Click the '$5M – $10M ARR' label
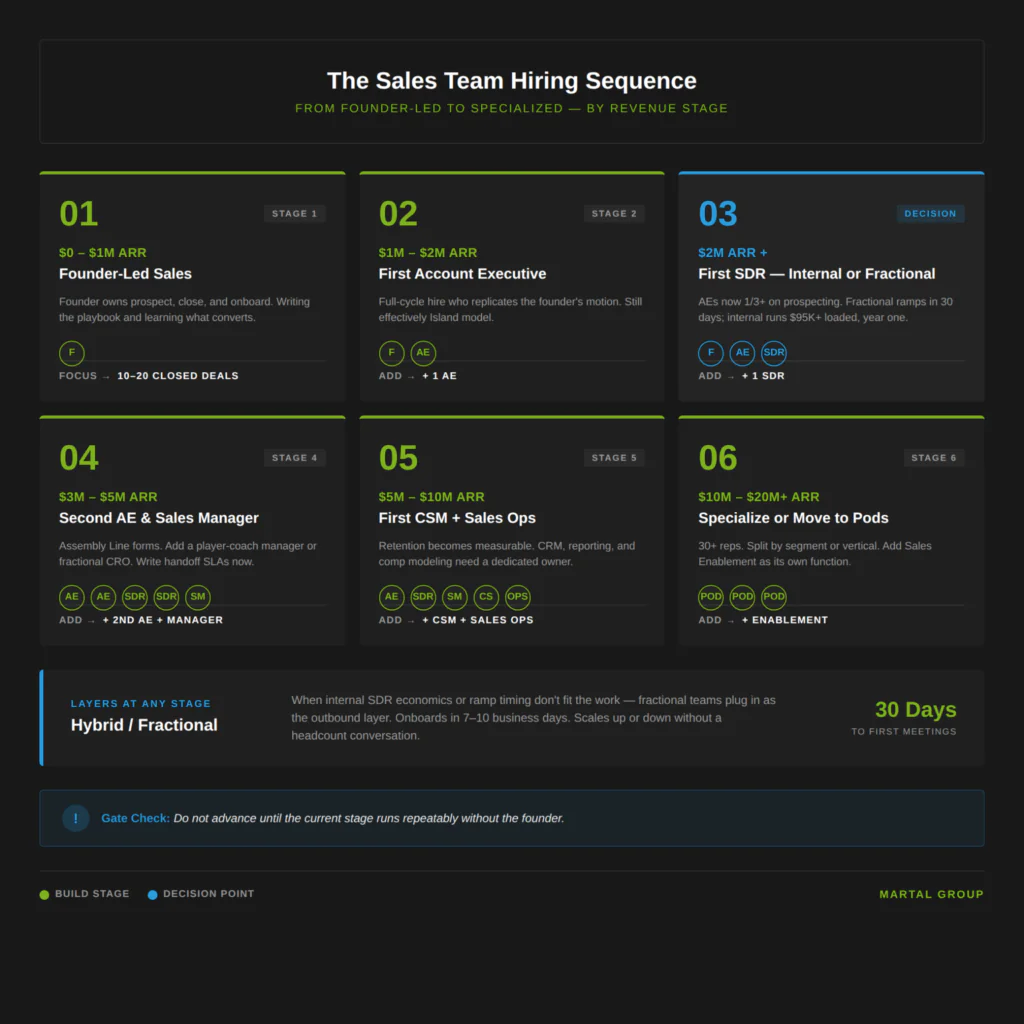 (432, 497)
